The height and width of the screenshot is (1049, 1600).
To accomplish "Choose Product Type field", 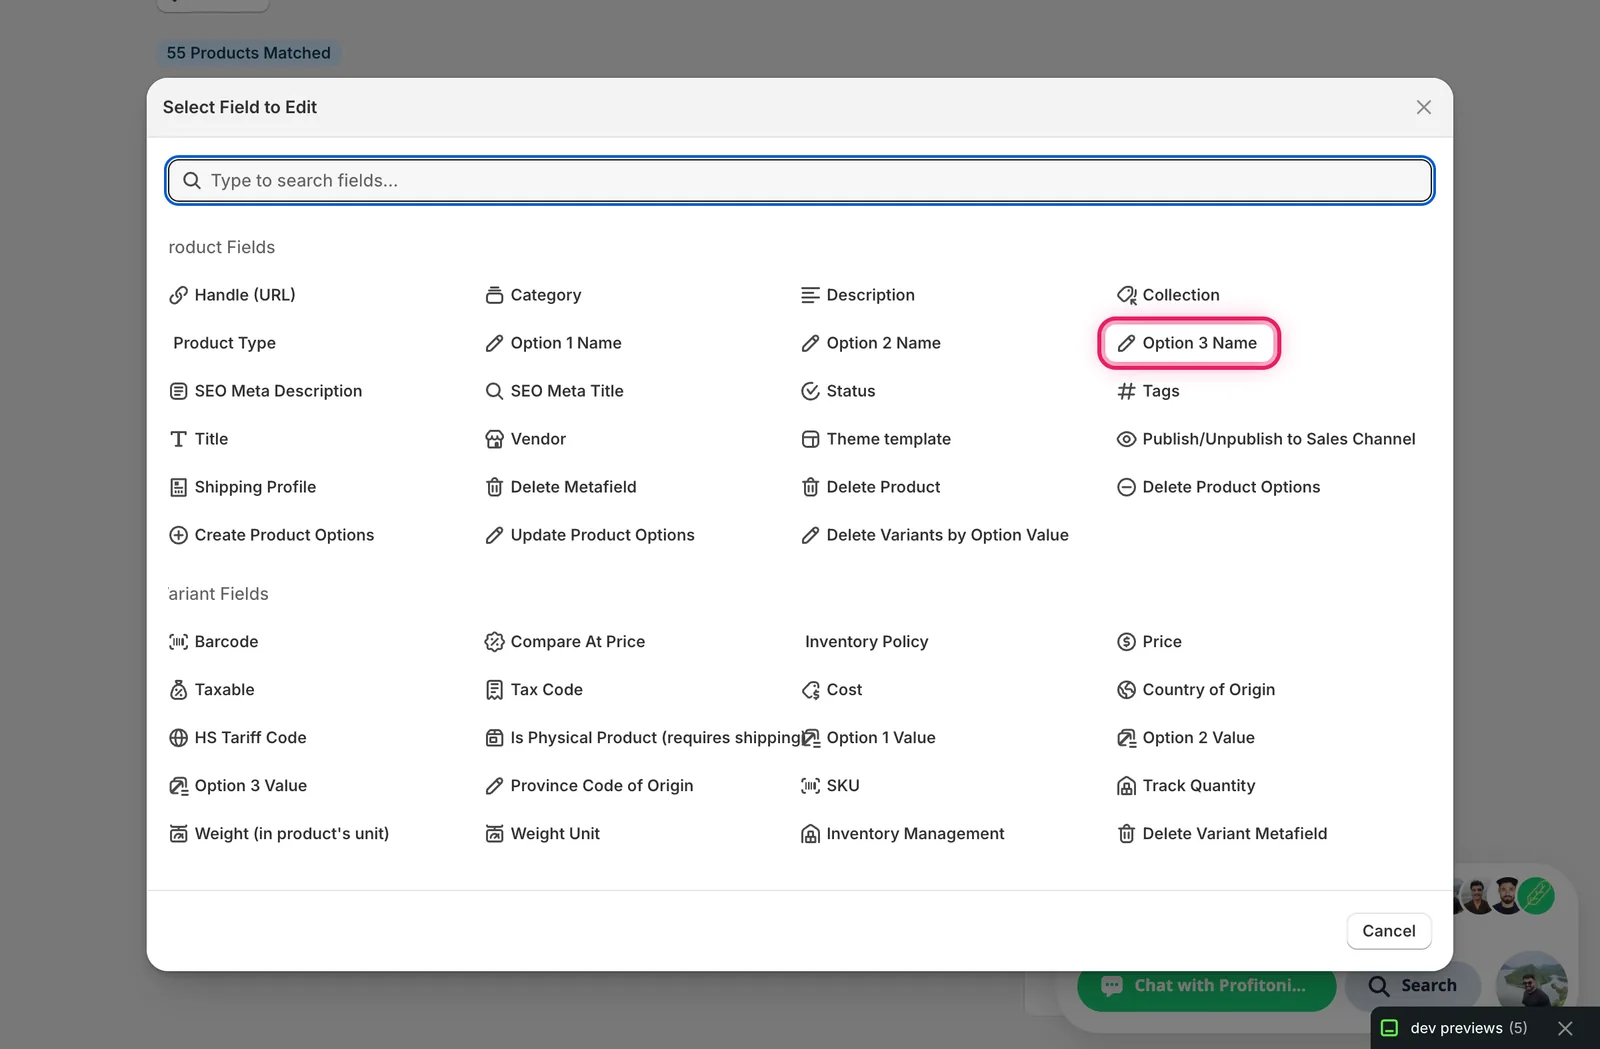I will point(224,343).
